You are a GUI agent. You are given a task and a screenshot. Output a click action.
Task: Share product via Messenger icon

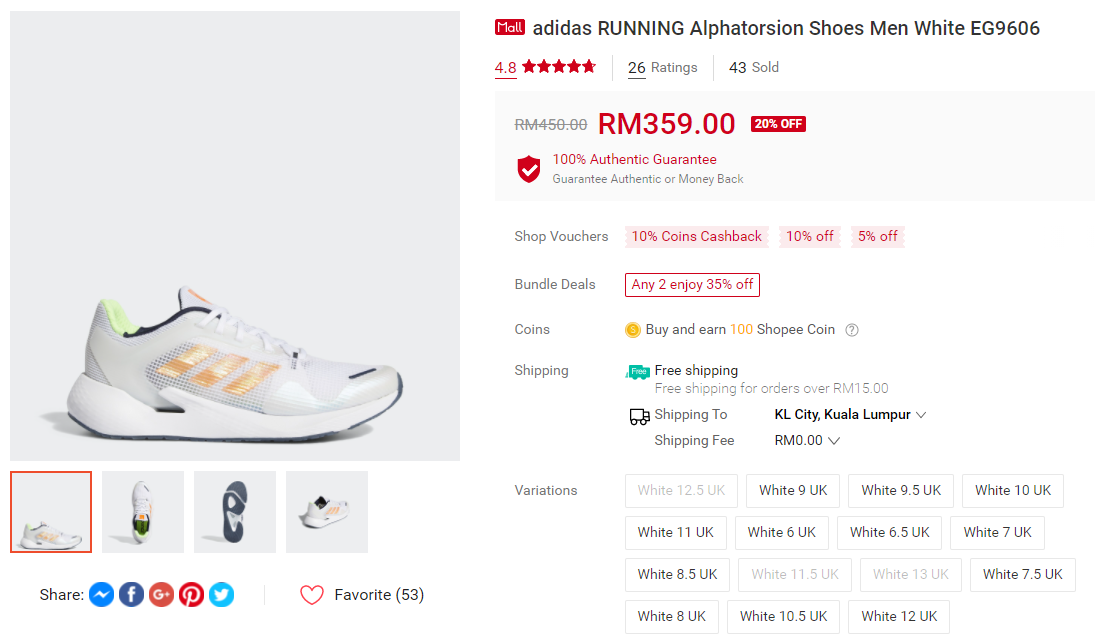tap(101, 595)
